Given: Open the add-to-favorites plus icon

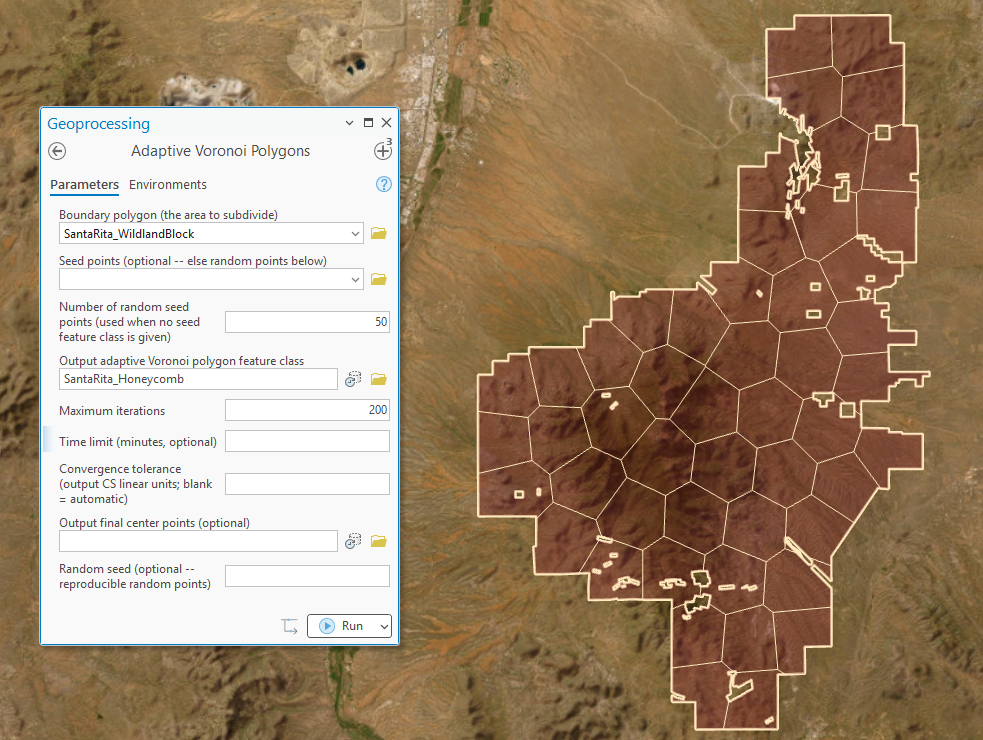Looking at the screenshot, I should 382,151.
